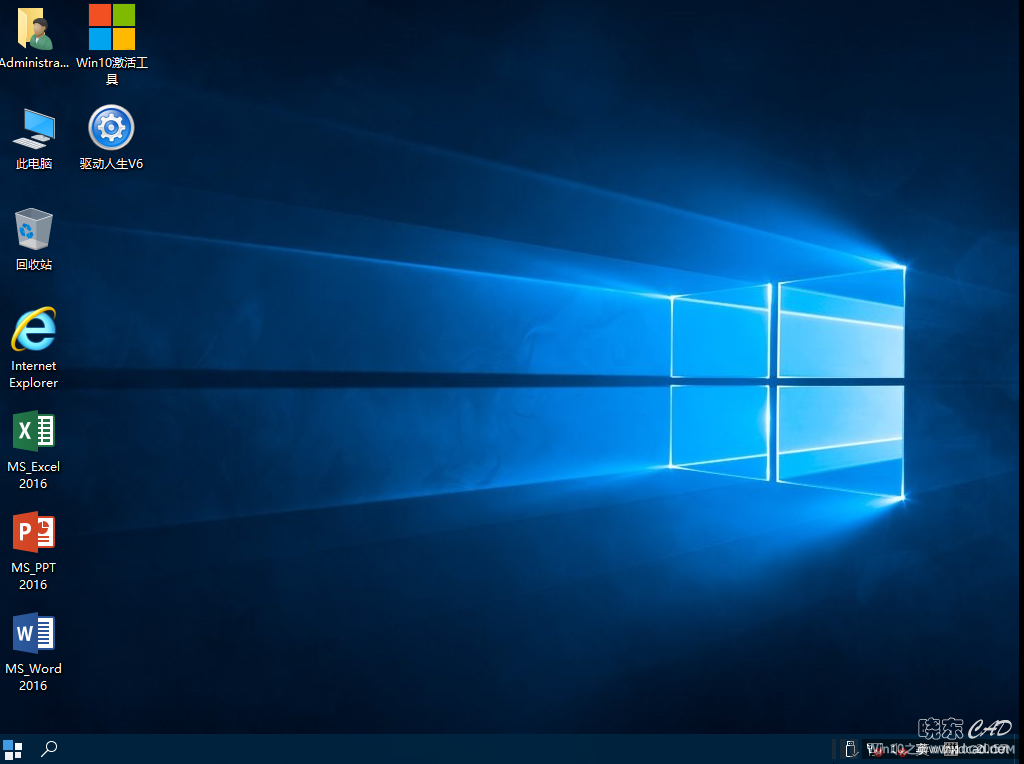Image resolution: width=1024 pixels, height=764 pixels.
Task: Open the Administrator user folder icon
Action: pyautogui.click(x=34, y=37)
